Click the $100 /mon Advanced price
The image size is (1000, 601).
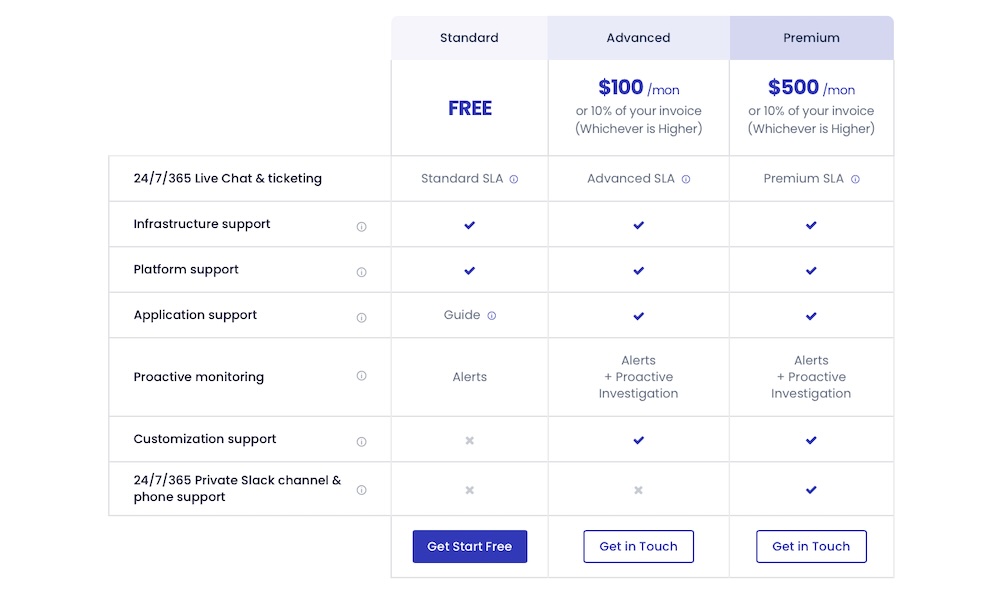(638, 87)
